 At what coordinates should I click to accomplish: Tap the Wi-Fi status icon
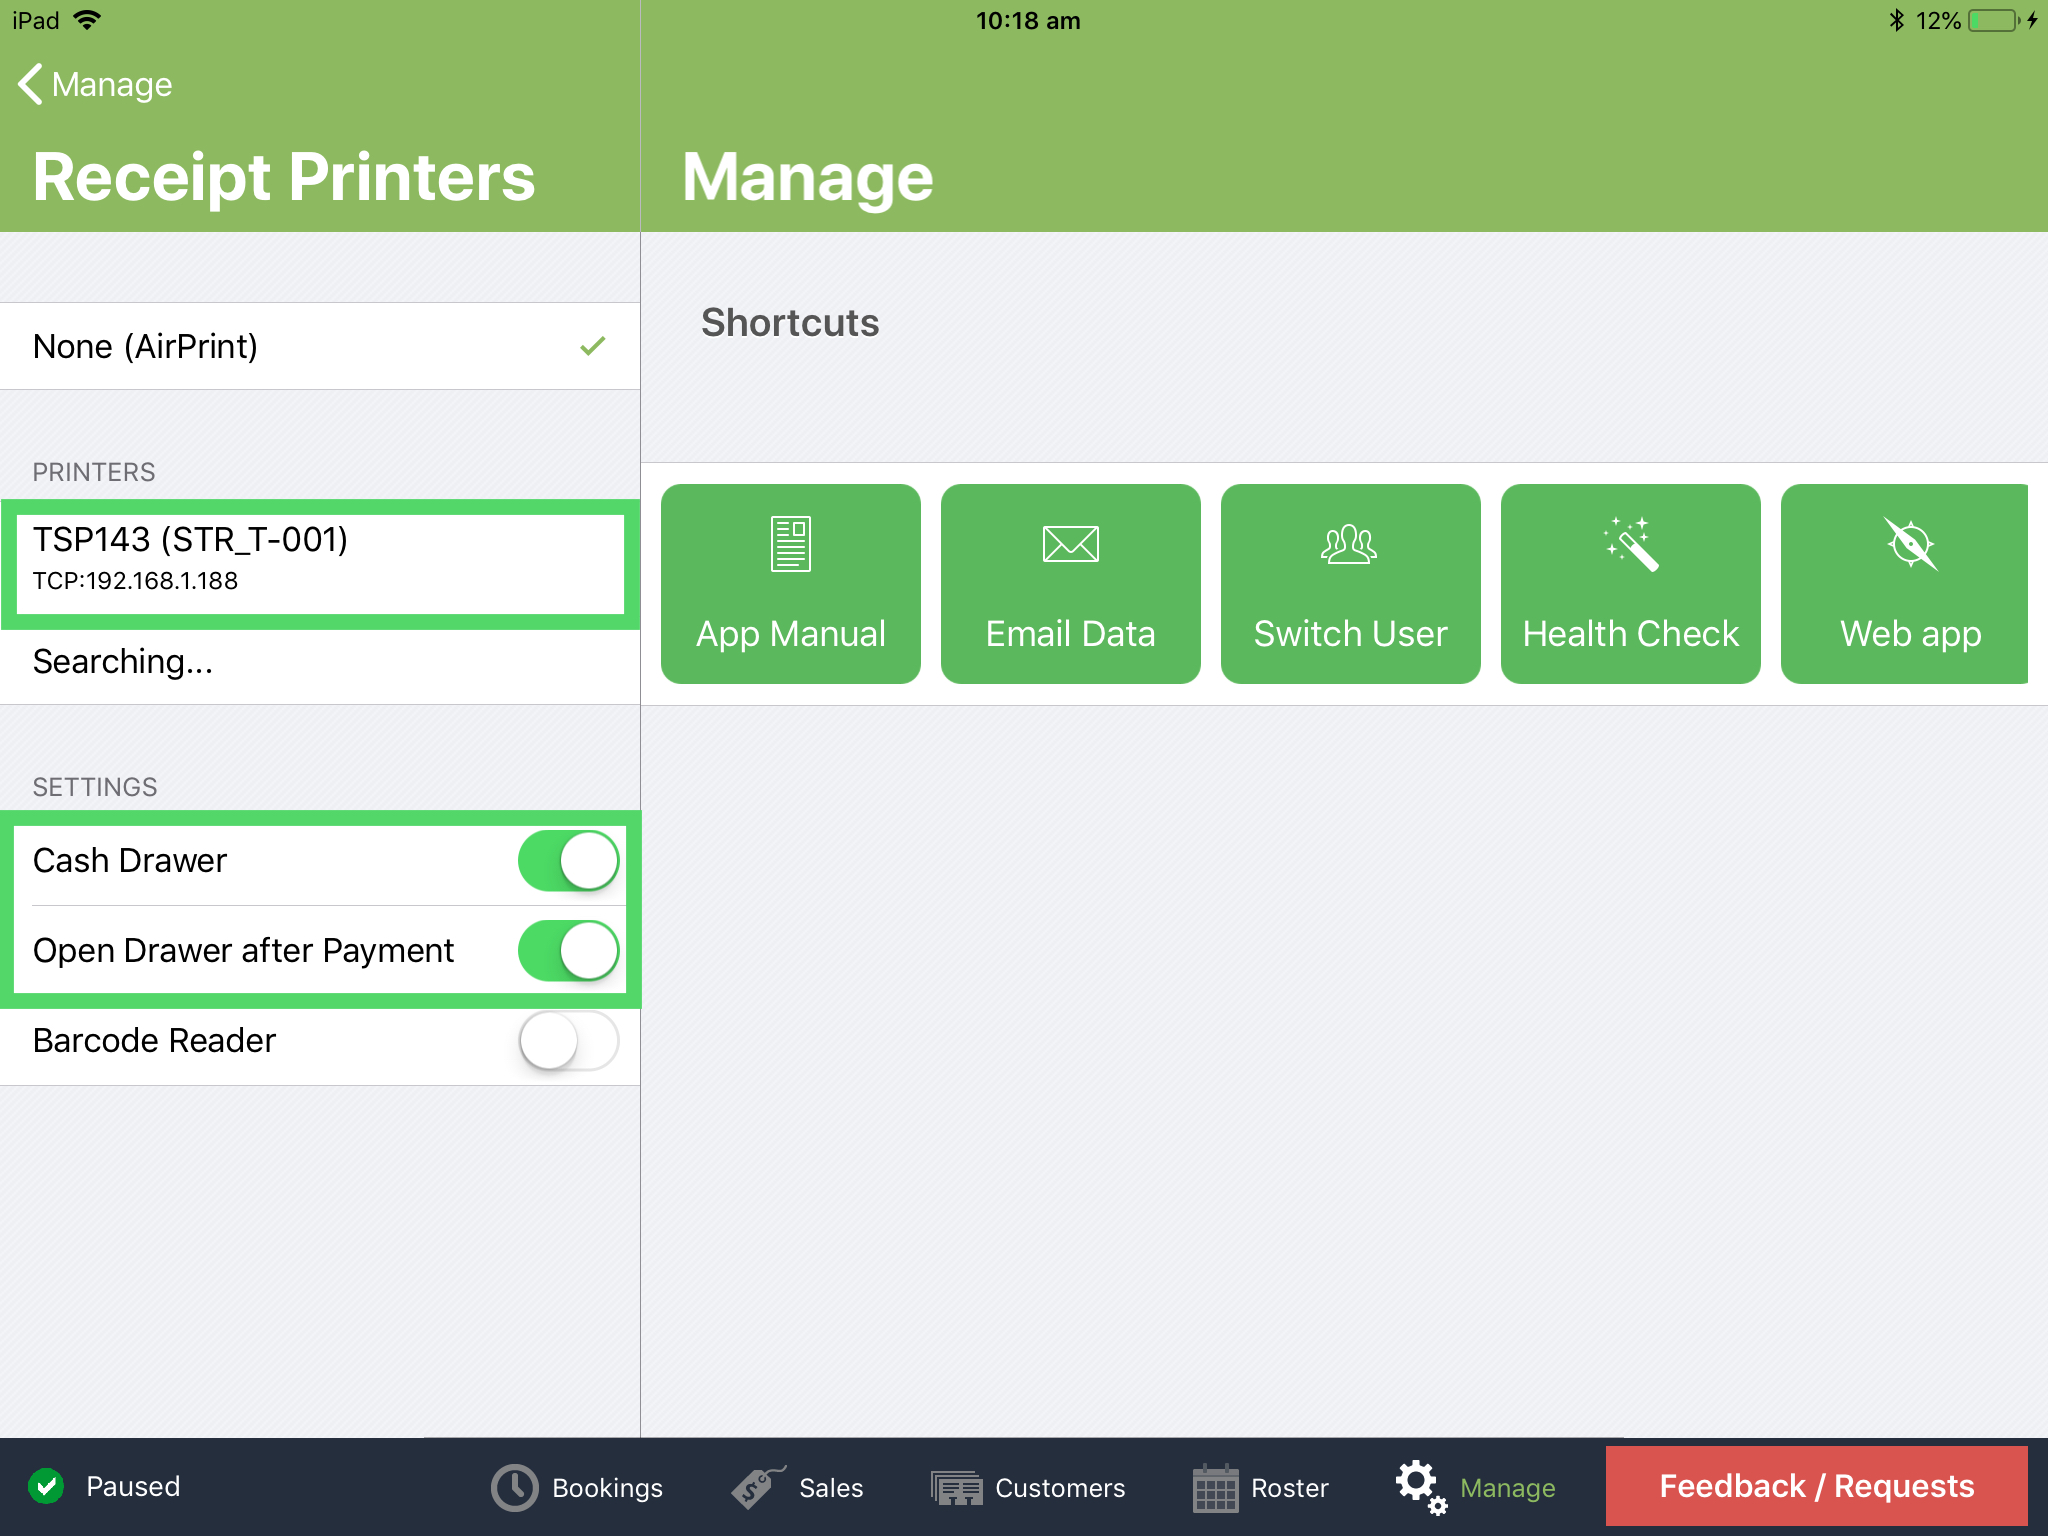pos(88,19)
